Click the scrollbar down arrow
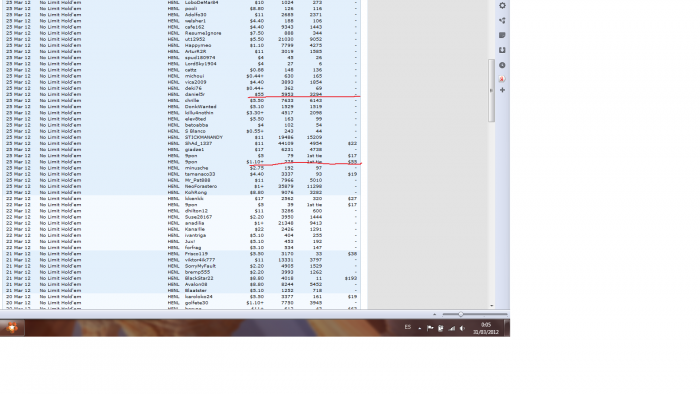Screen dimensions: 700x394 coord(492,306)
